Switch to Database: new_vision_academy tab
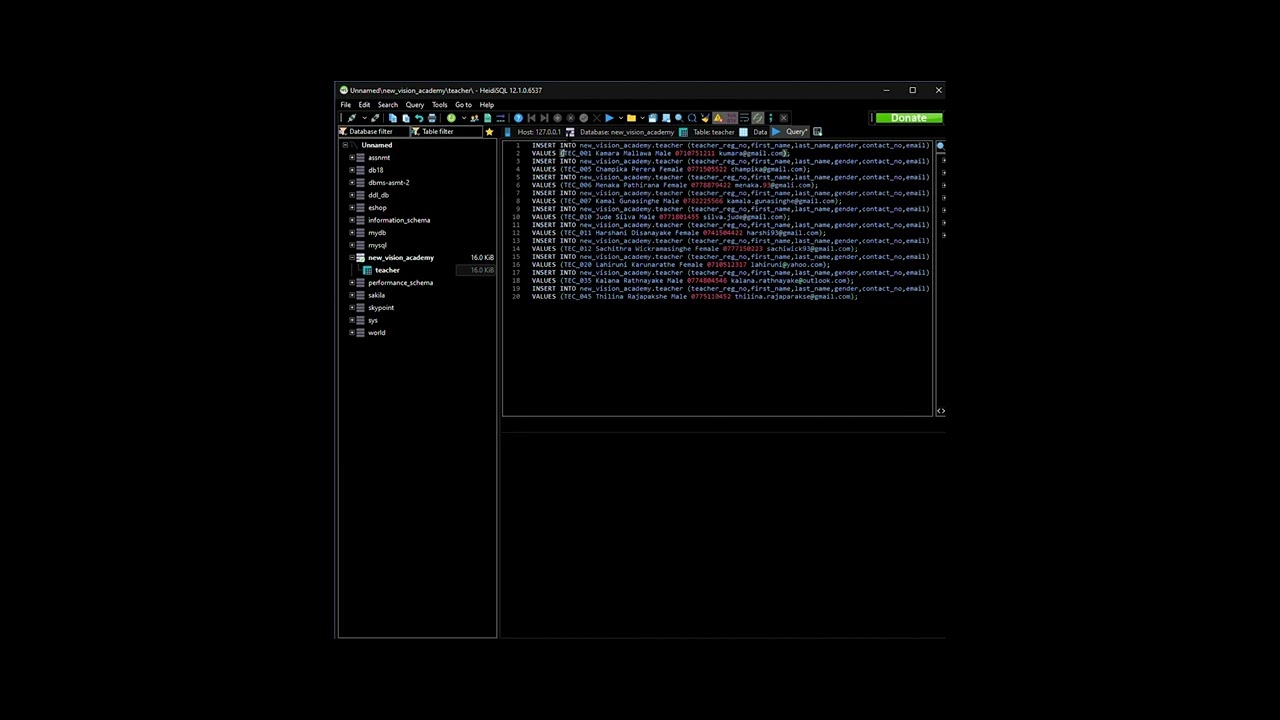The width and height of the screenshot is (1280, 720). [620, 132]
